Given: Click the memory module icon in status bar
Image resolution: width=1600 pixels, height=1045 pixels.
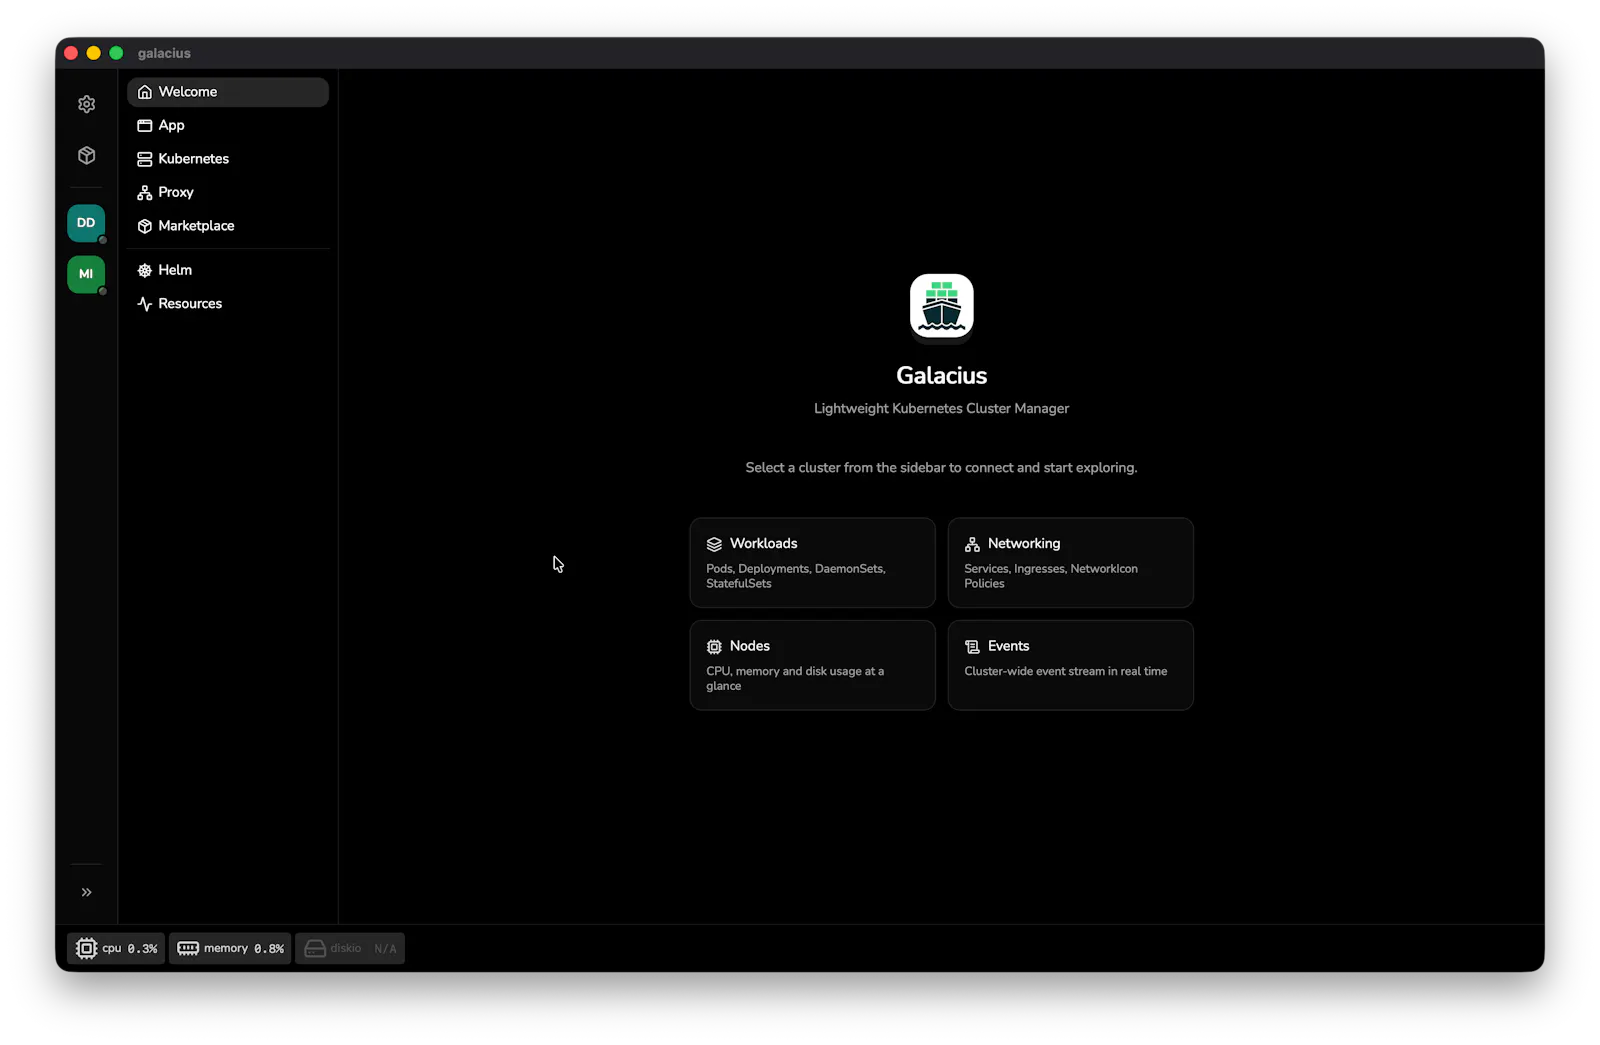Looking at the screenshot, I should [188, 948].
